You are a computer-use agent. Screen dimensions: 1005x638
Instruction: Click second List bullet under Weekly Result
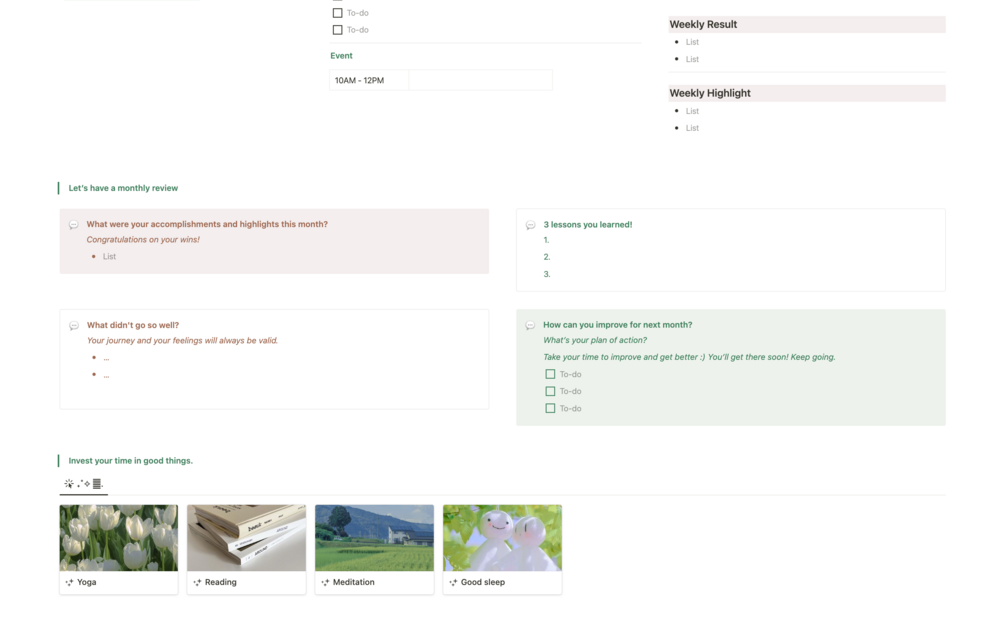pos(692,60)
